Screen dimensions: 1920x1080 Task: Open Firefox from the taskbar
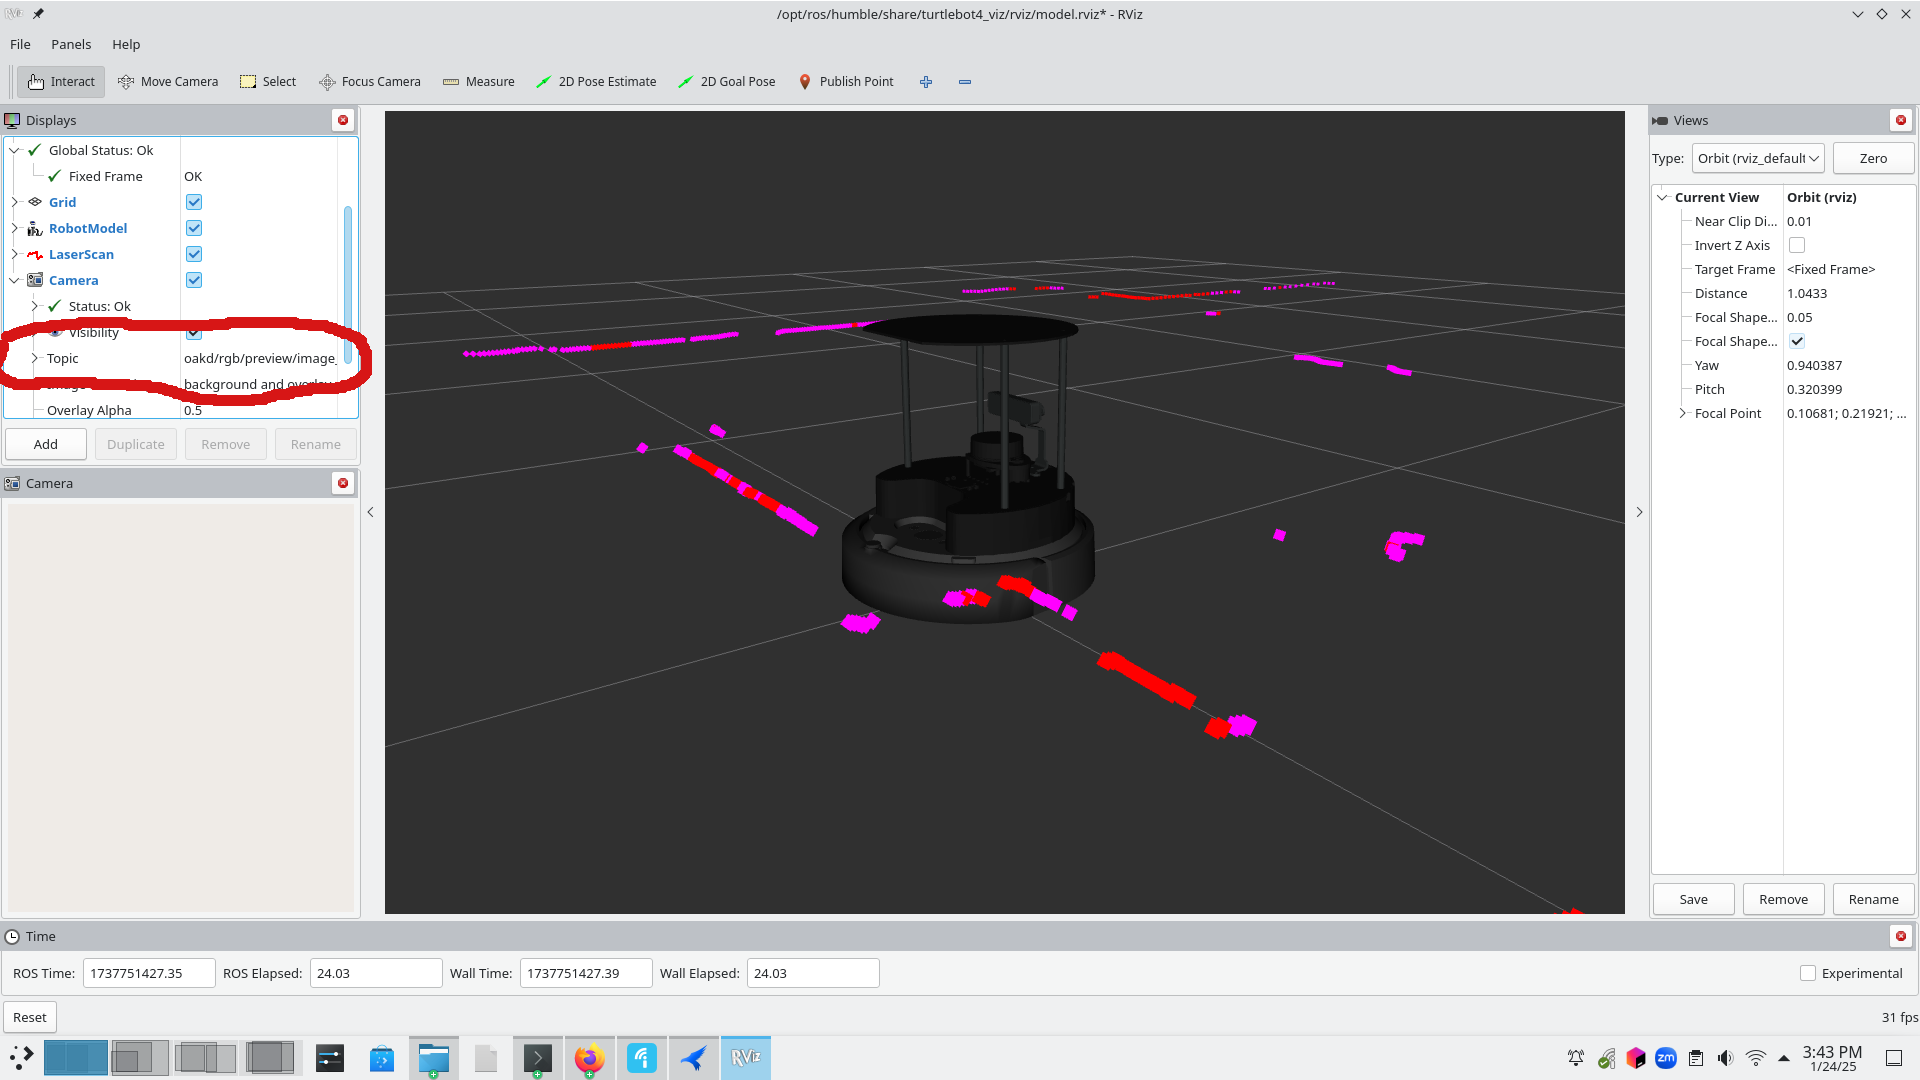(589, 1058)
